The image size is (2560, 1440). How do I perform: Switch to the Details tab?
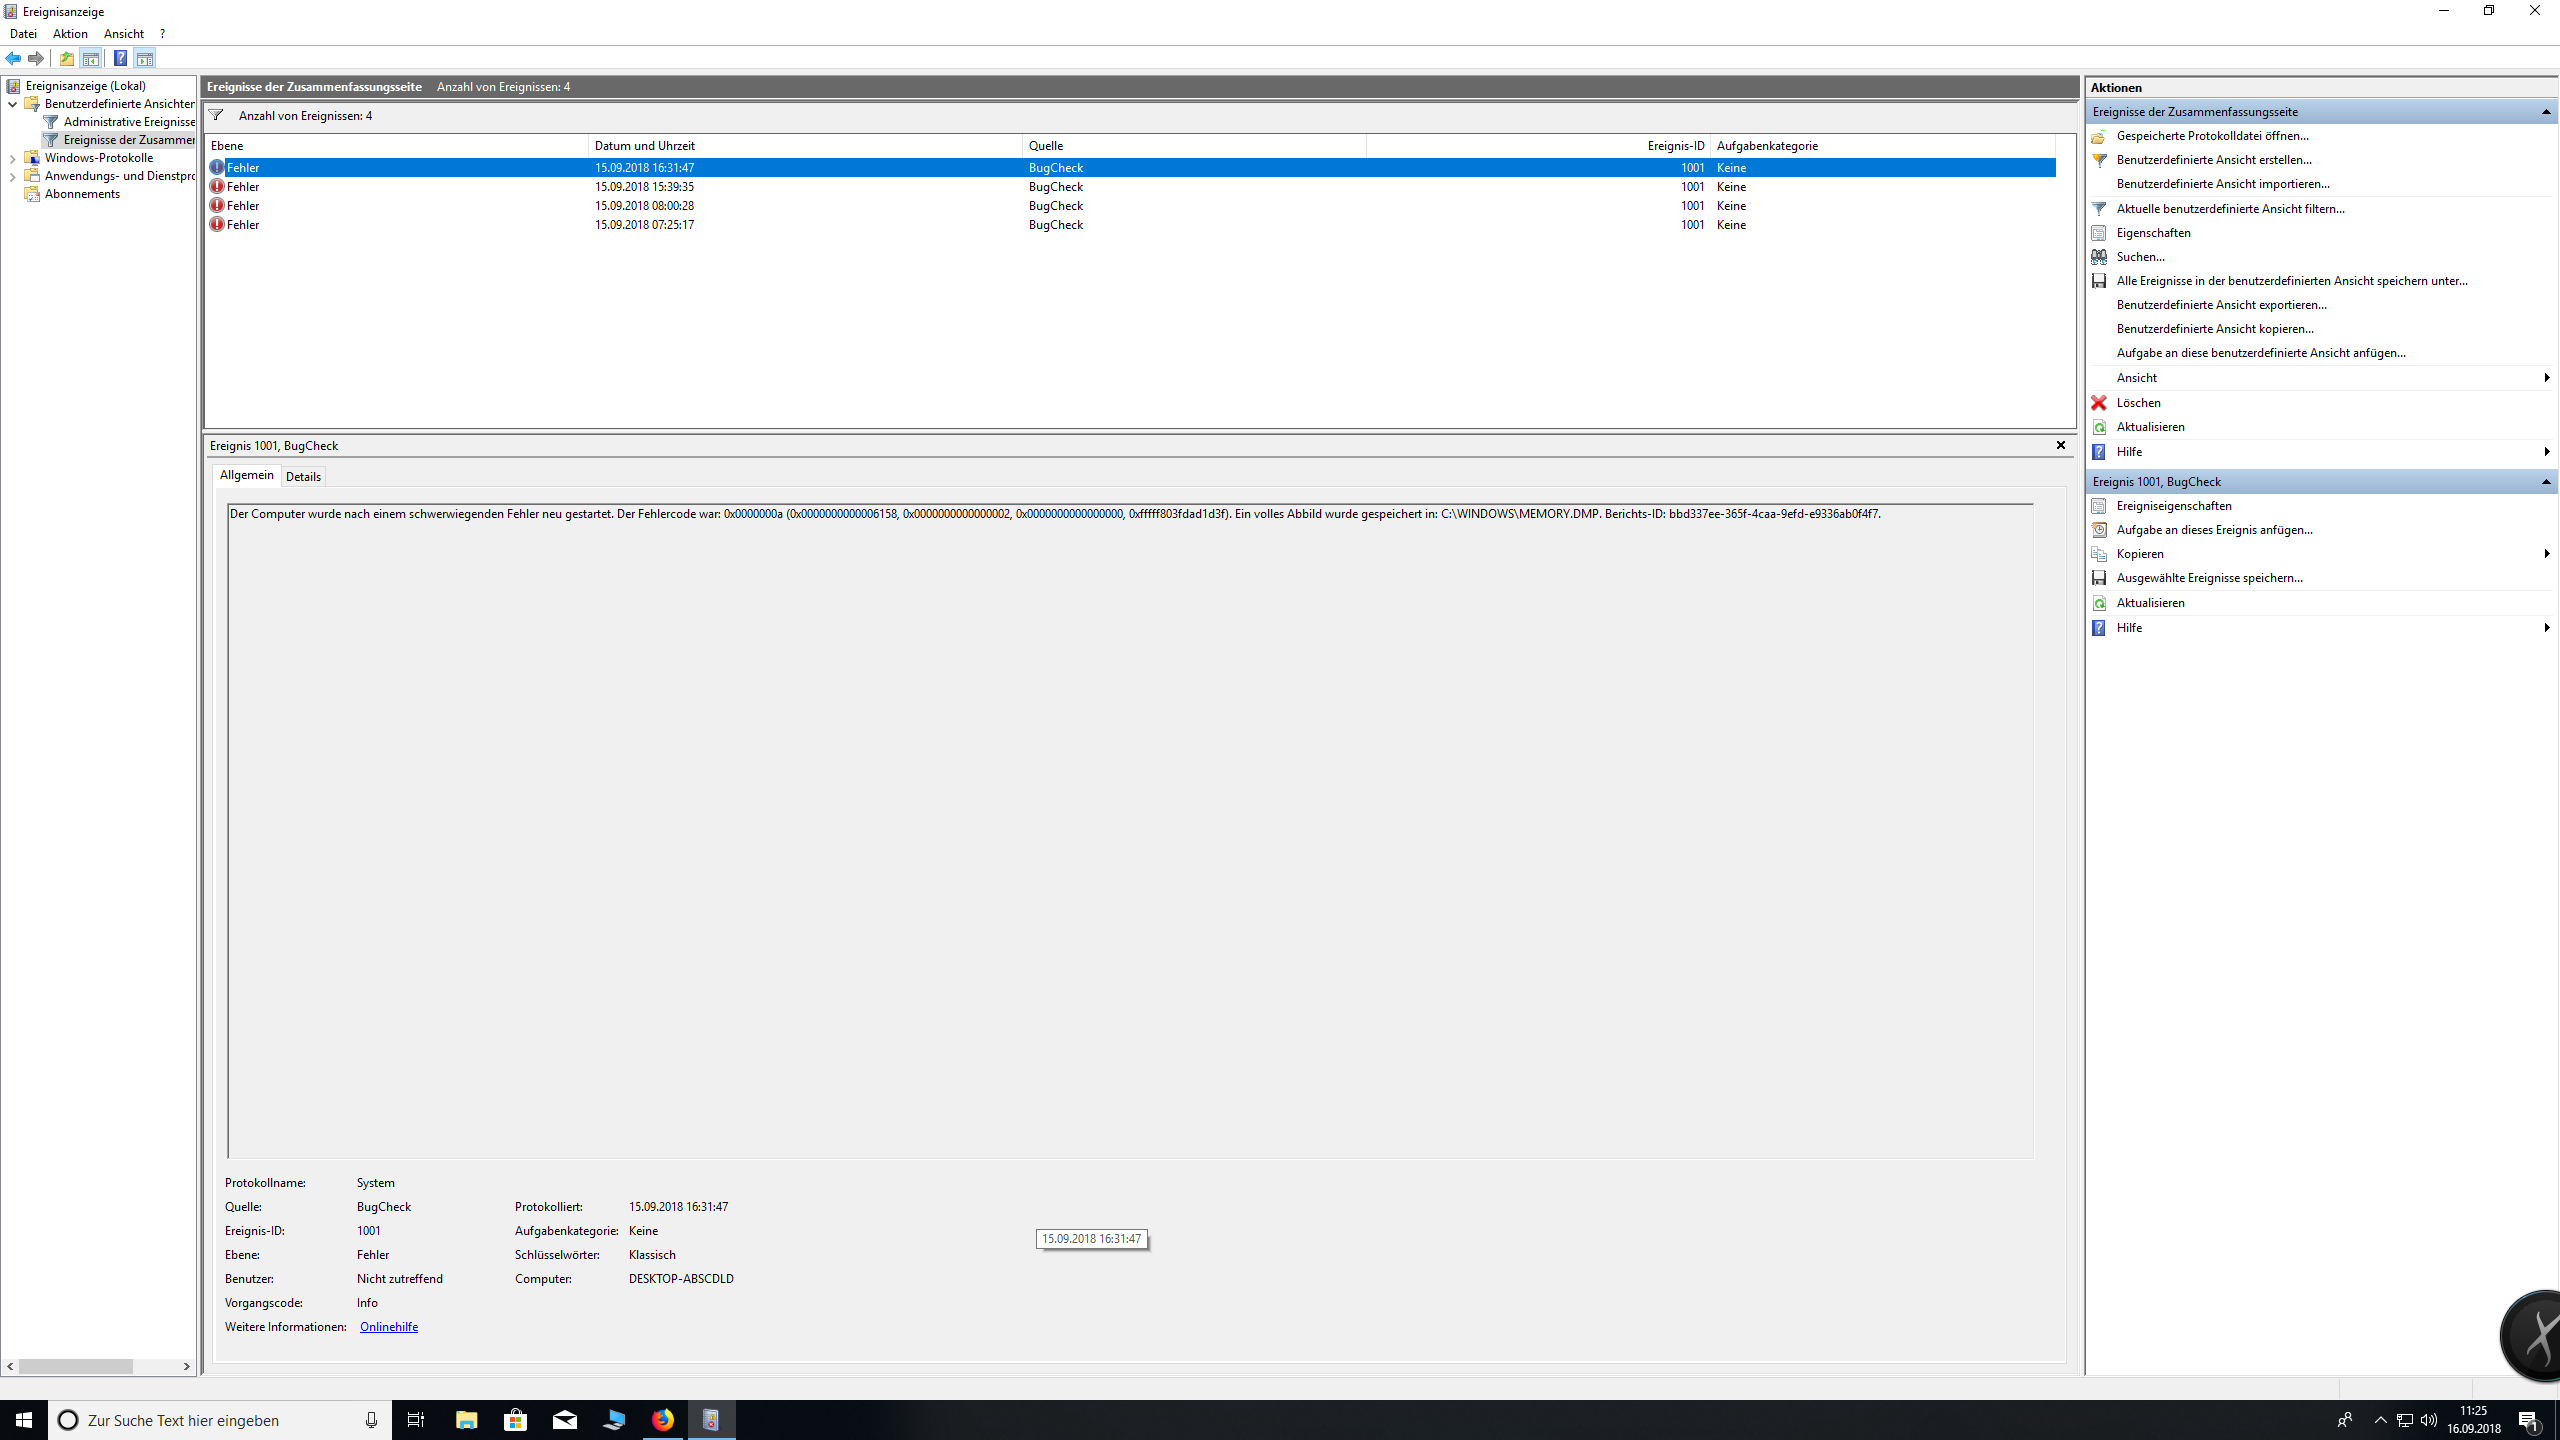tap(303, 477)
